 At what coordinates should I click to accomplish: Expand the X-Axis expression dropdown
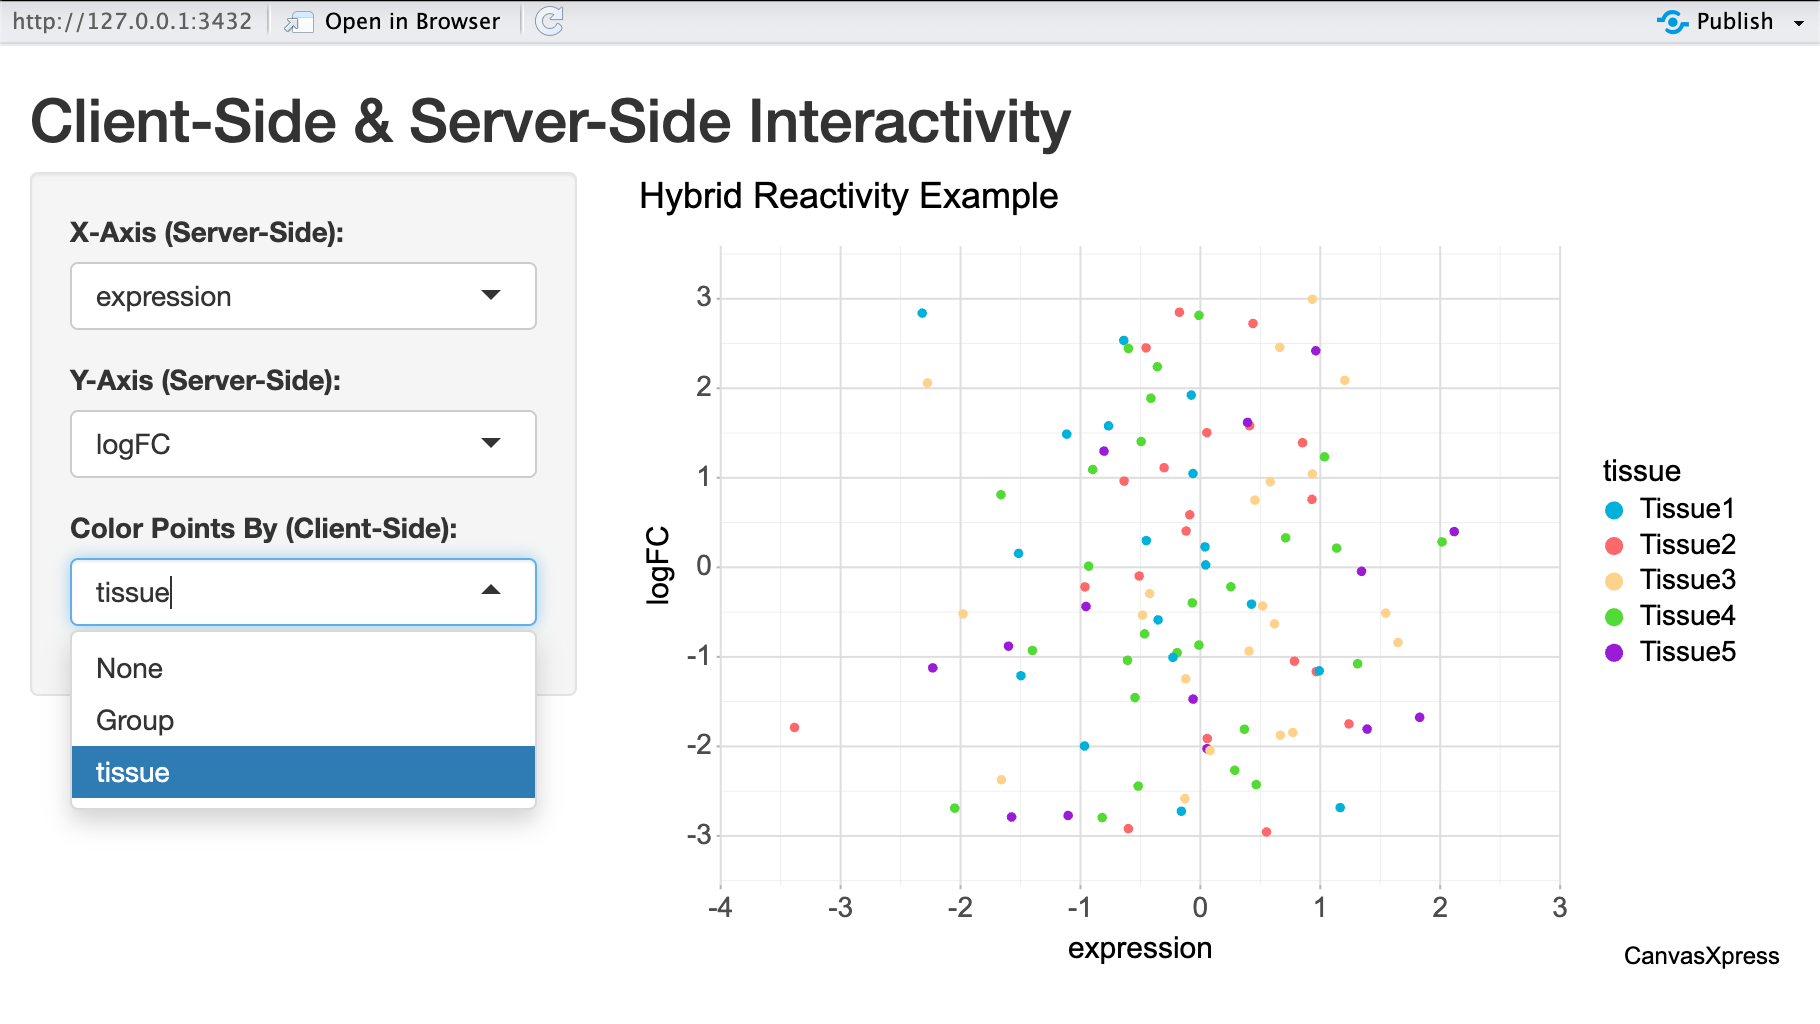[490, 295]
